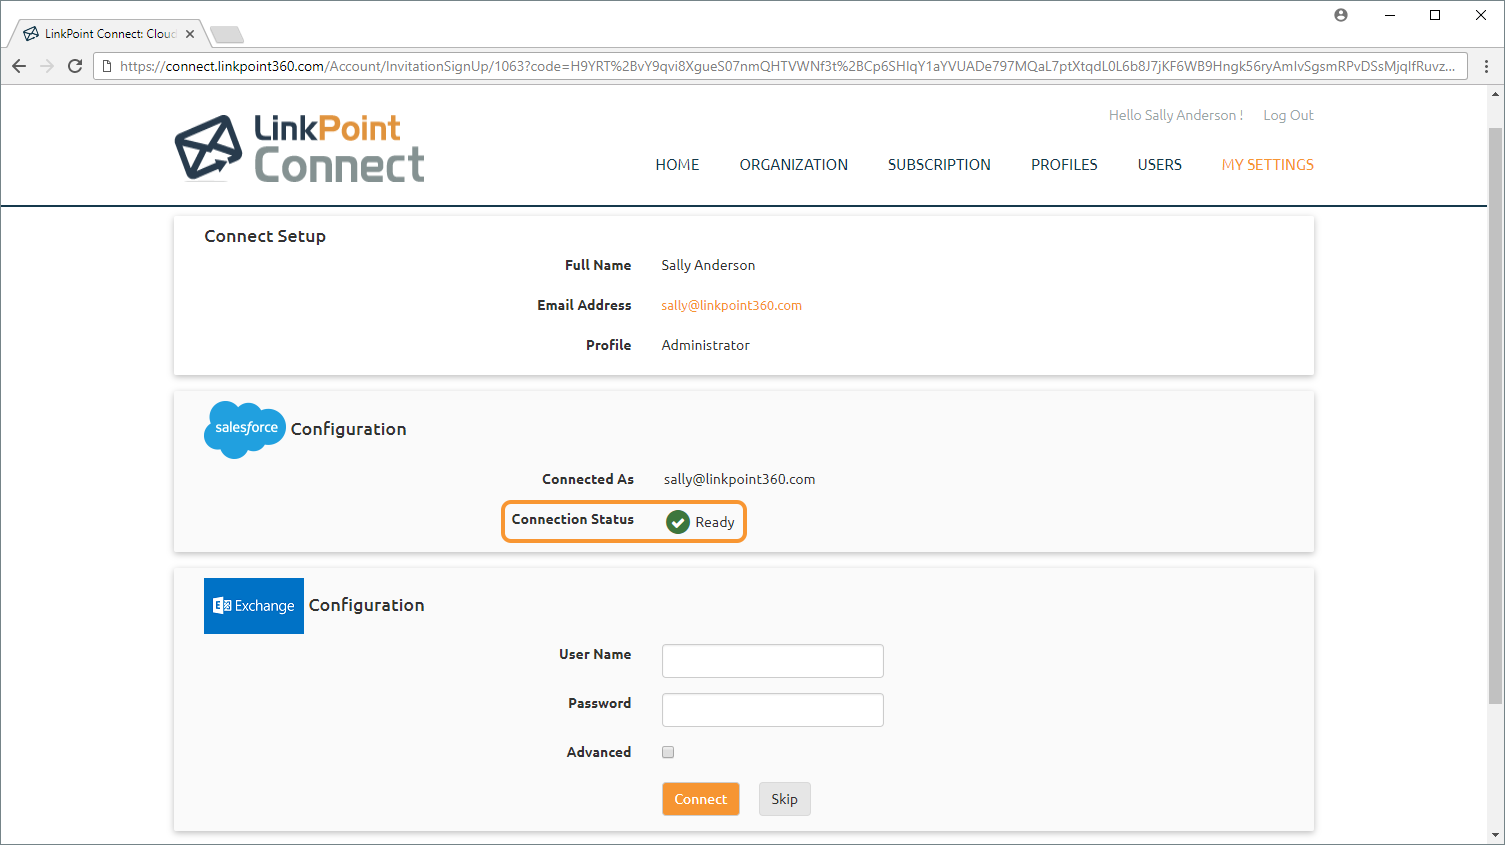The height and width of the screenshot is (845, 1505).
Task: Click the Exchange Configuration heading
Action: click(x=366, y=605)
